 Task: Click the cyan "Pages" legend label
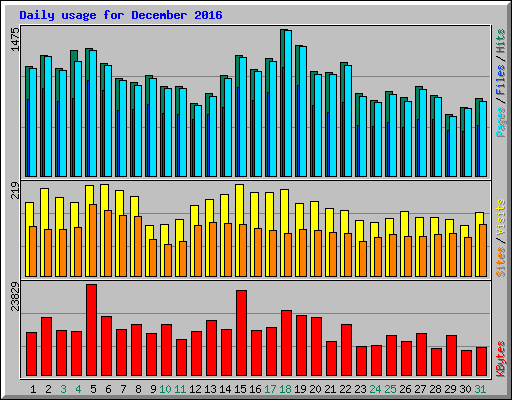tap(501, 122)
